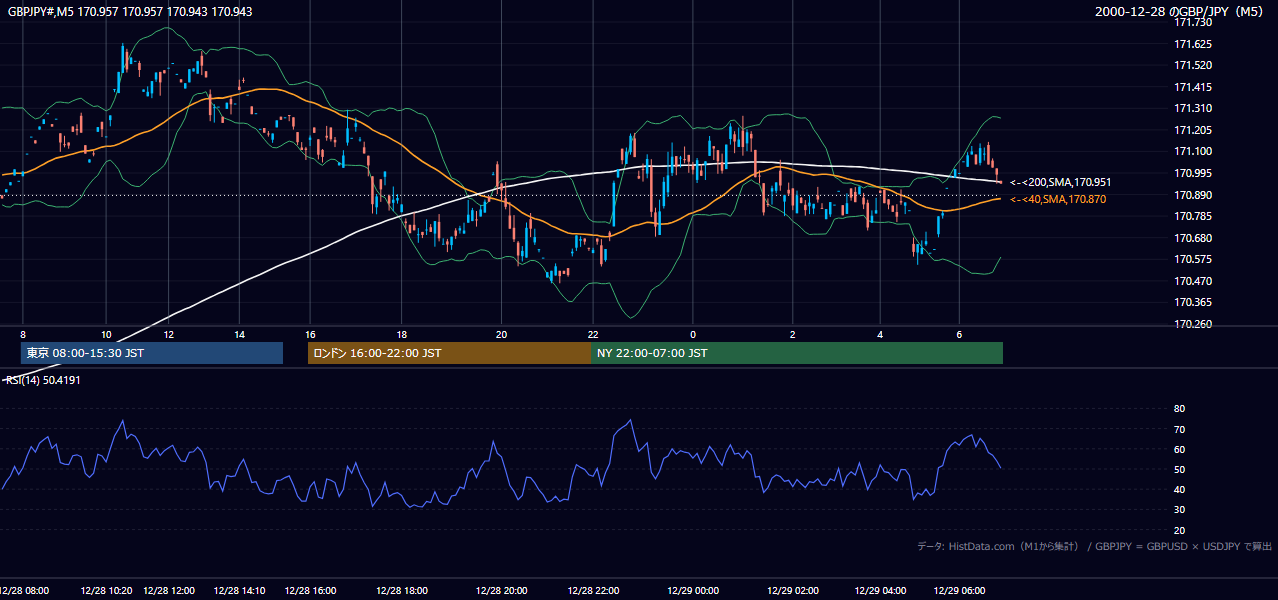The height and width of the screenshot is (600, 1278).
Task: Click the 12/28 10:20 date label
Action: point(104,591)
